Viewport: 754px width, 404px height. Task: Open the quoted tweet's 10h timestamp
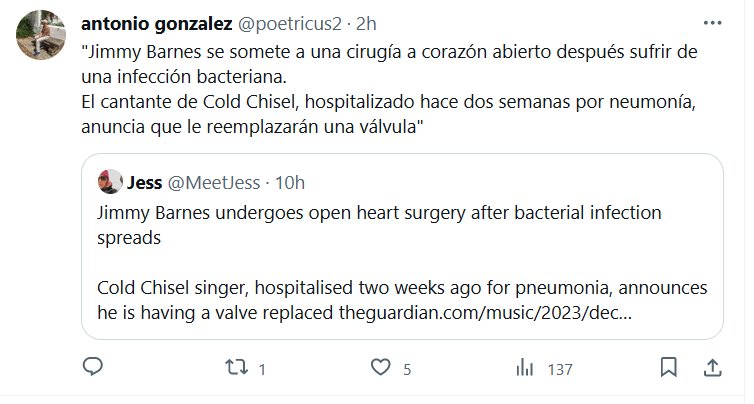[x=288, y=182]
